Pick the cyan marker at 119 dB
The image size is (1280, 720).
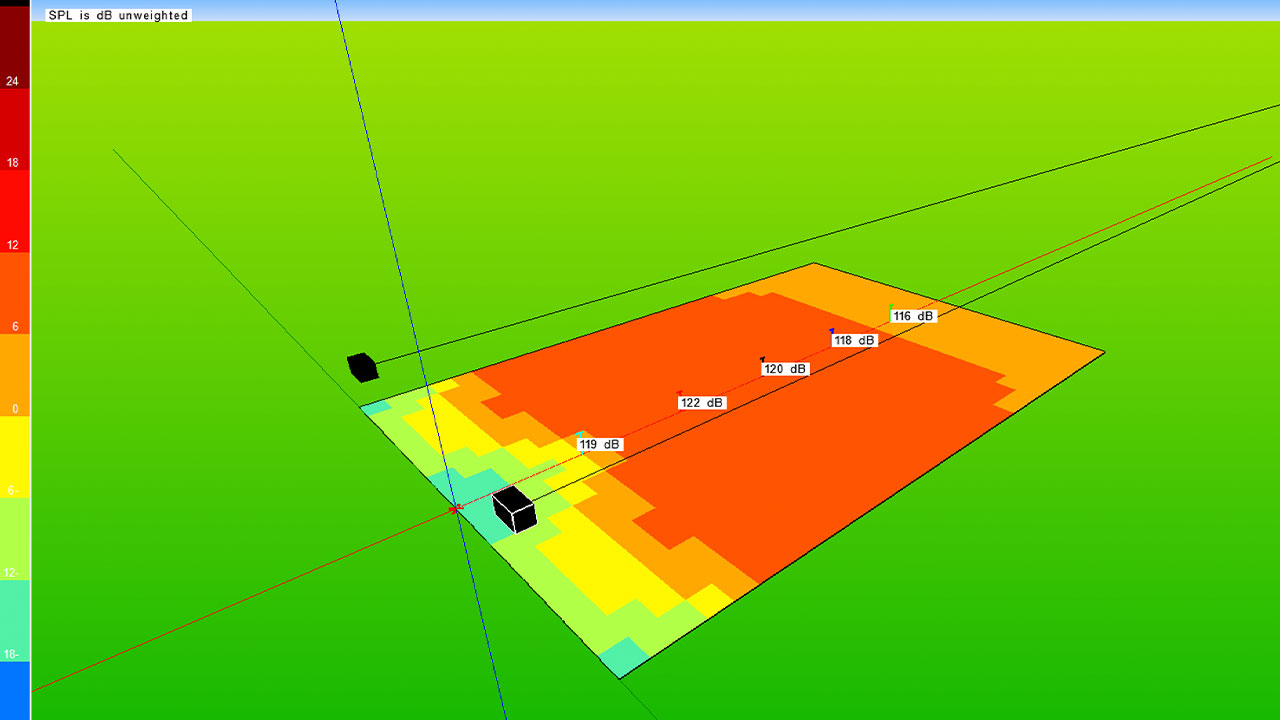point(582,434)
